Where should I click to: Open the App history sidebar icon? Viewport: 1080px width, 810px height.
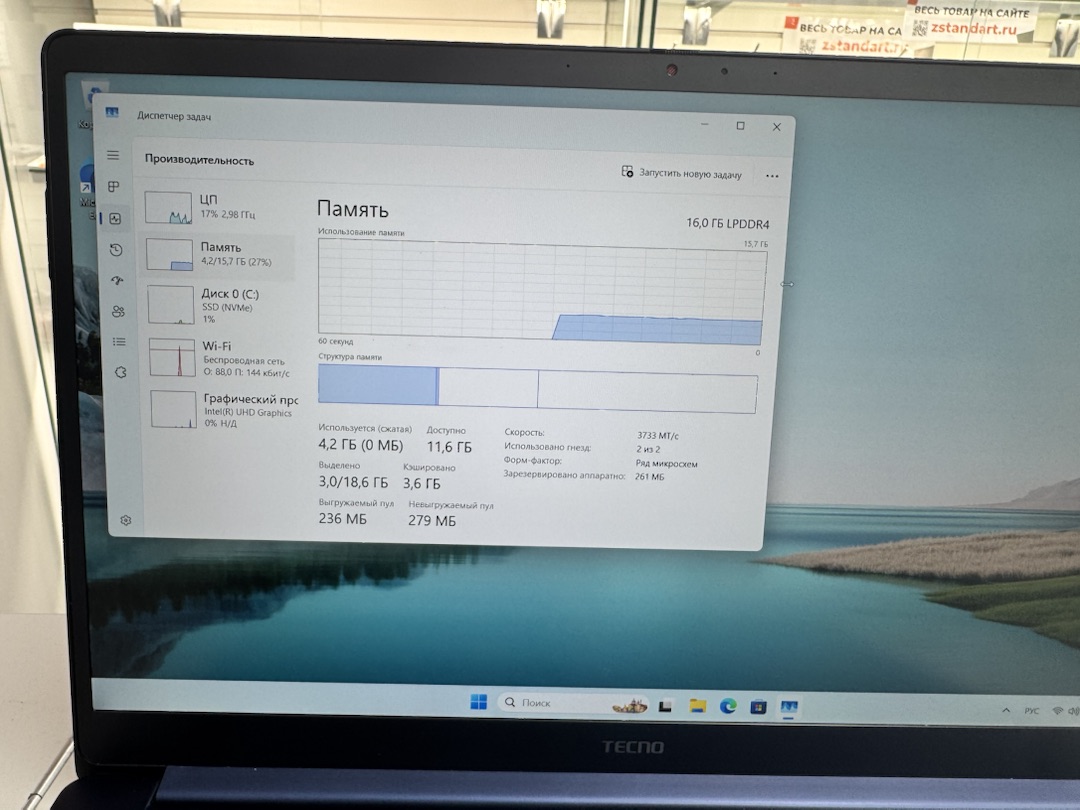pyautogui.click(x=116, y=250)
